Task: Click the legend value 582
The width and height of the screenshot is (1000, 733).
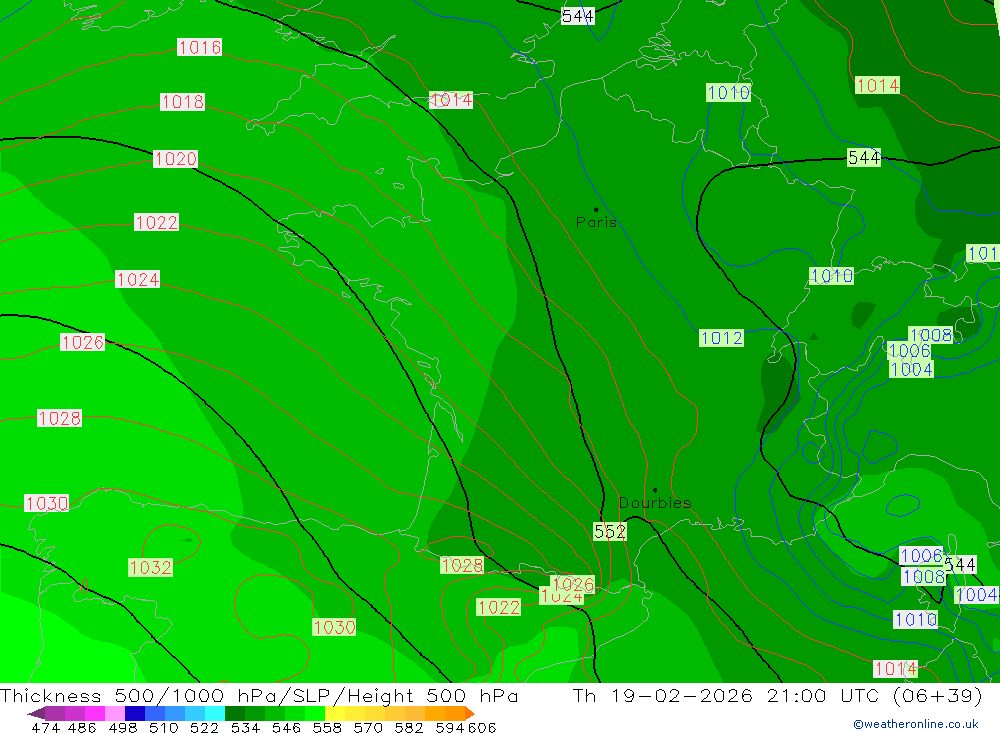Action: [409, 727]
